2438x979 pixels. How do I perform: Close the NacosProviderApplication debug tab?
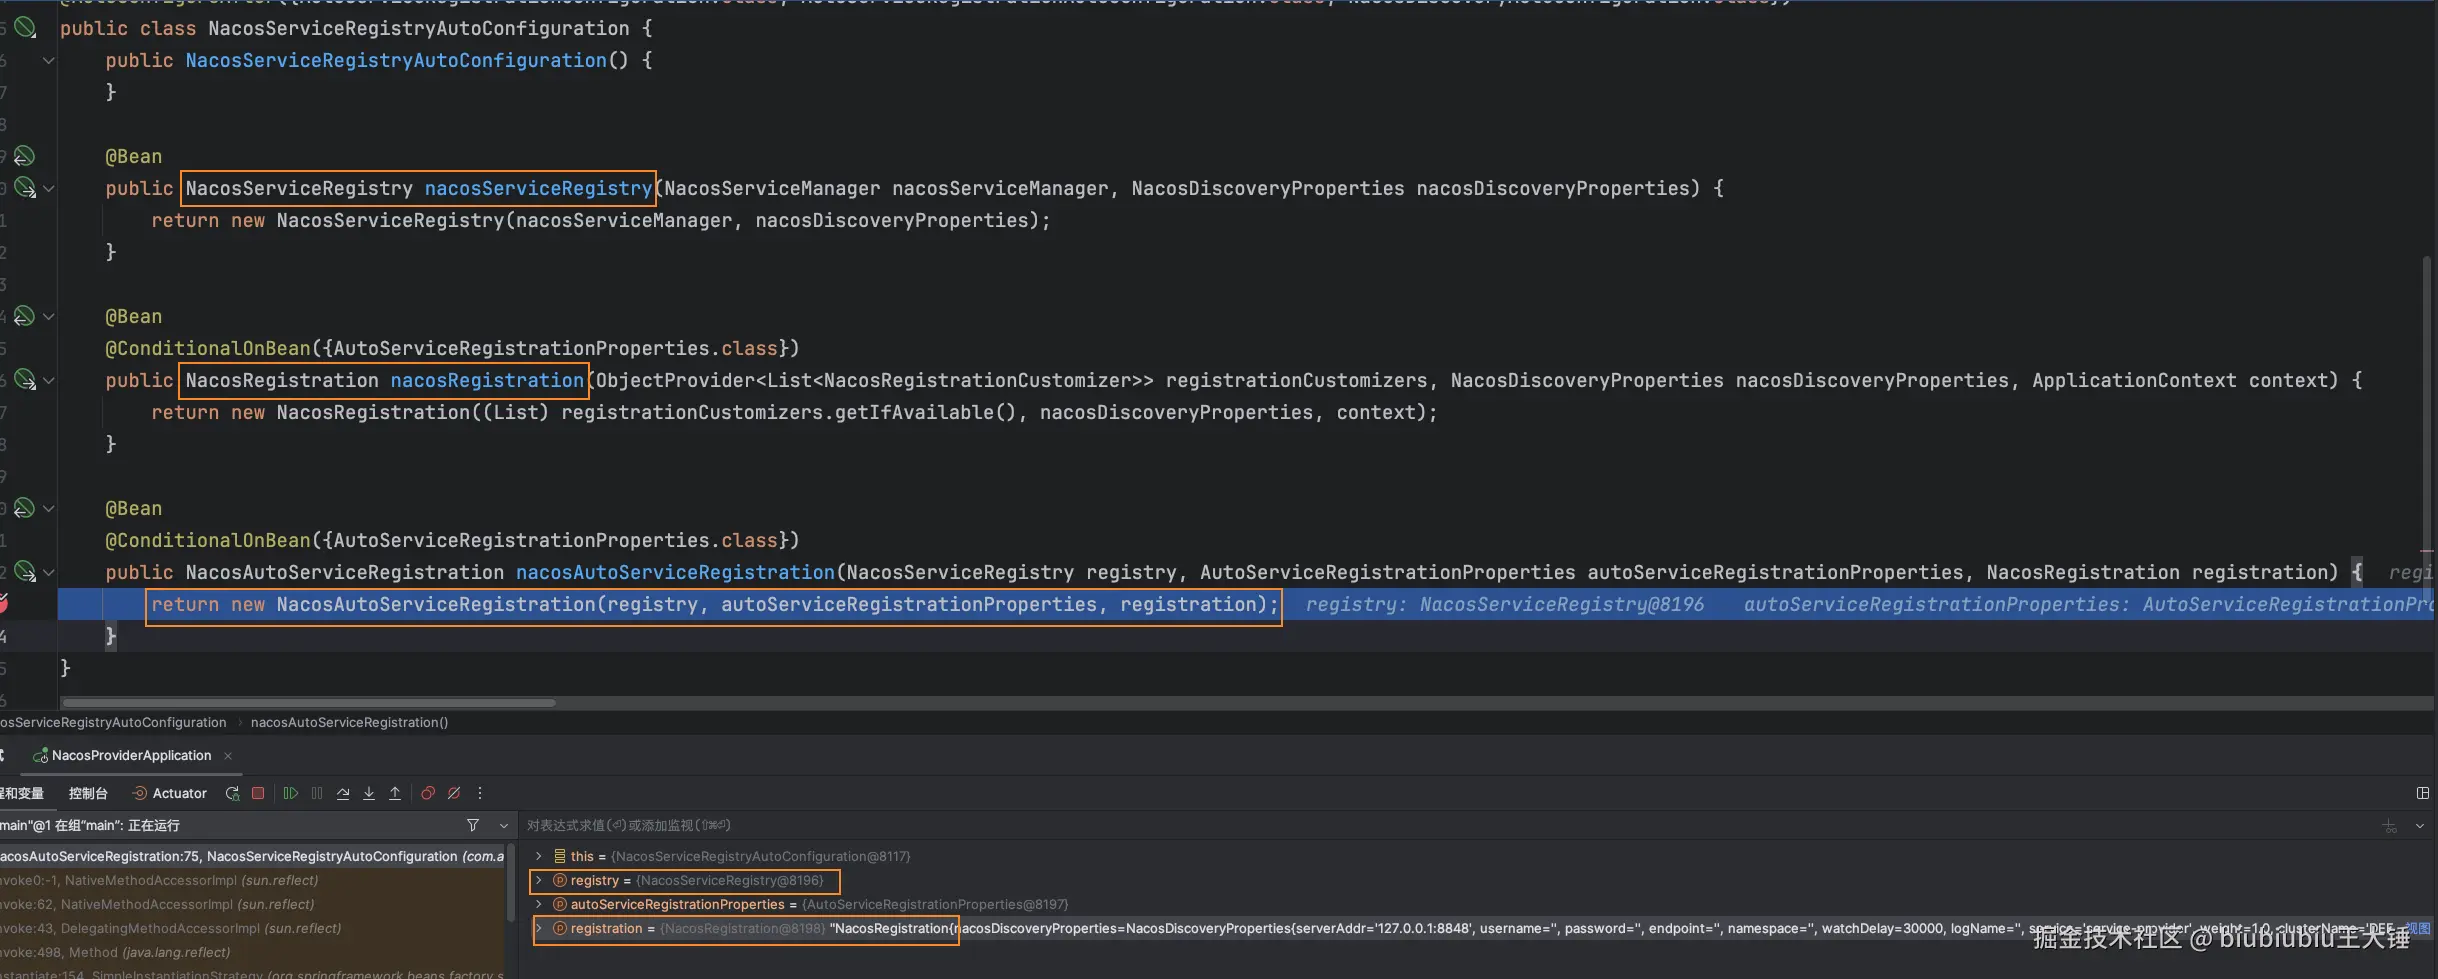coord(228,756)
